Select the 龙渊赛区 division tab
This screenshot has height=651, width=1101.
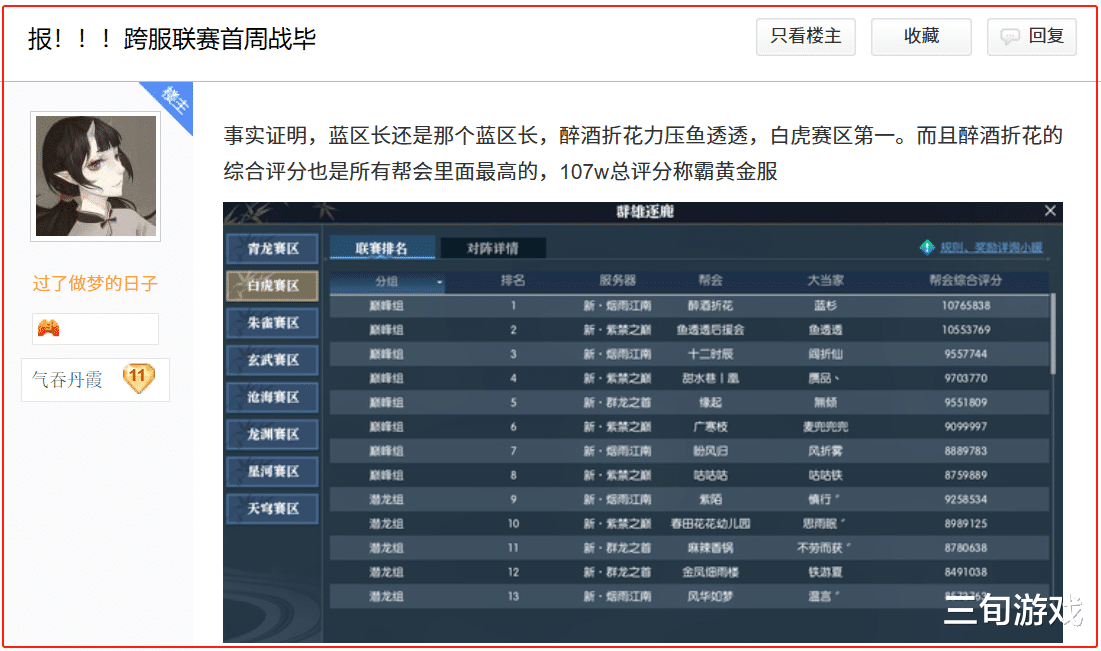(x=272, y=435)
